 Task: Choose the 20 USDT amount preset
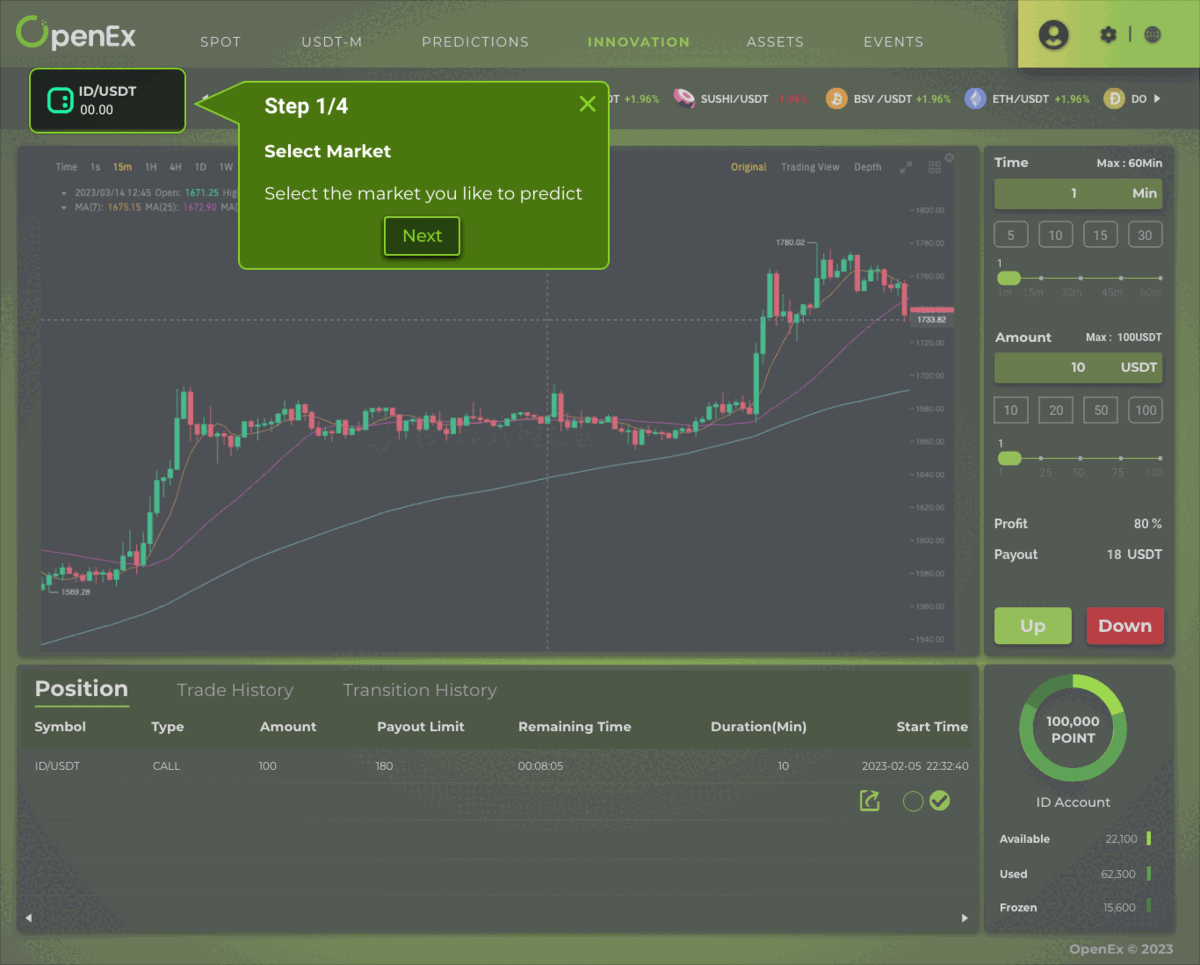1056,410
